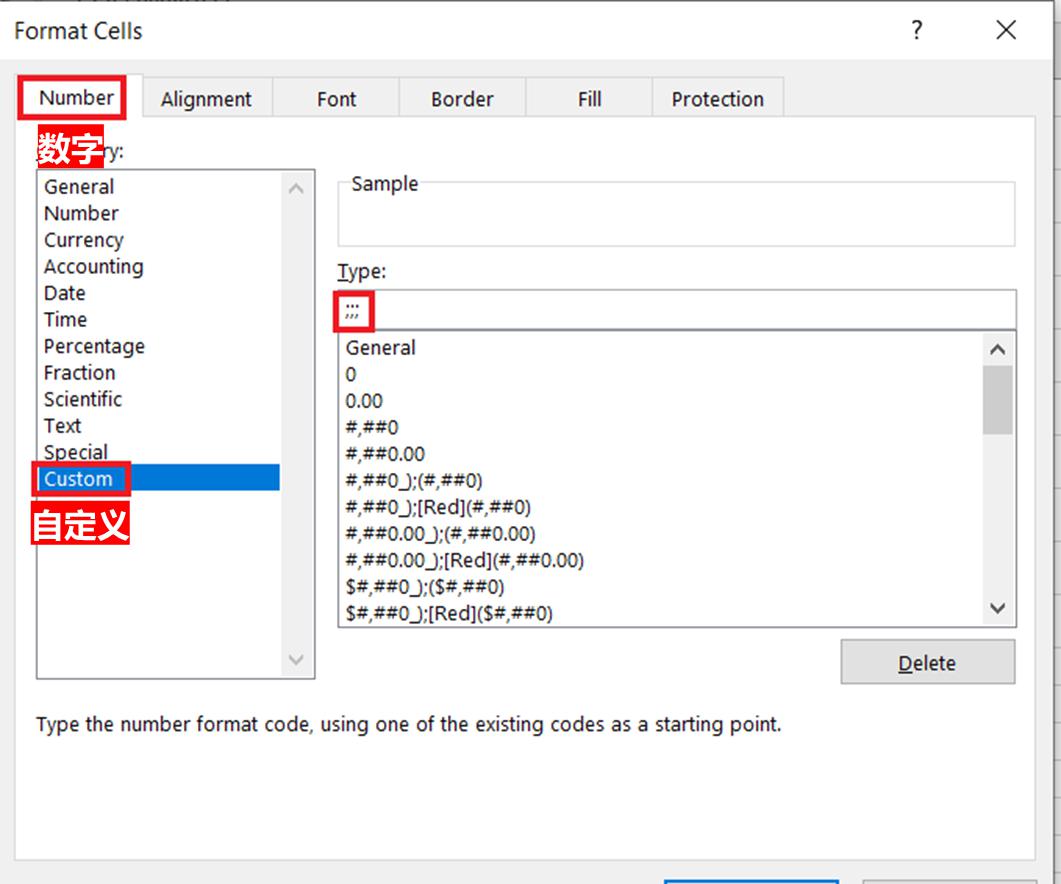Select format code #,##0

point(660,427)
